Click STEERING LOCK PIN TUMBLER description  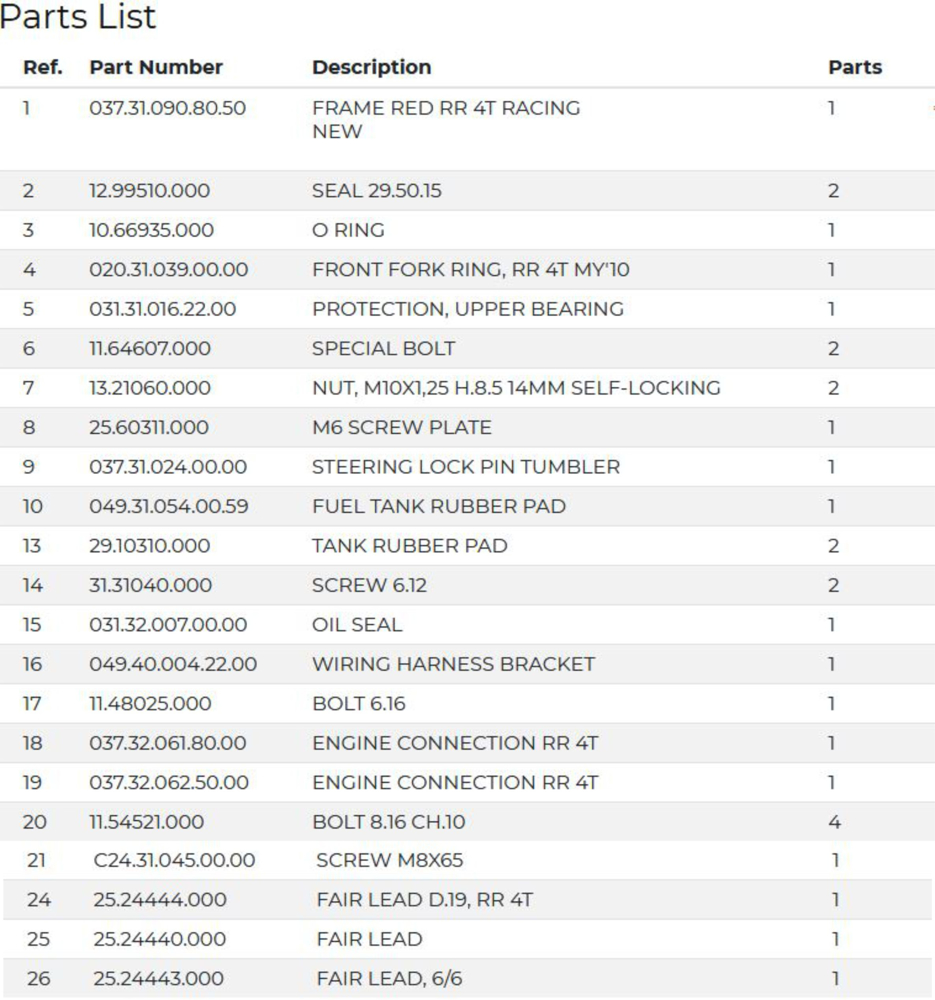(465, 467)
